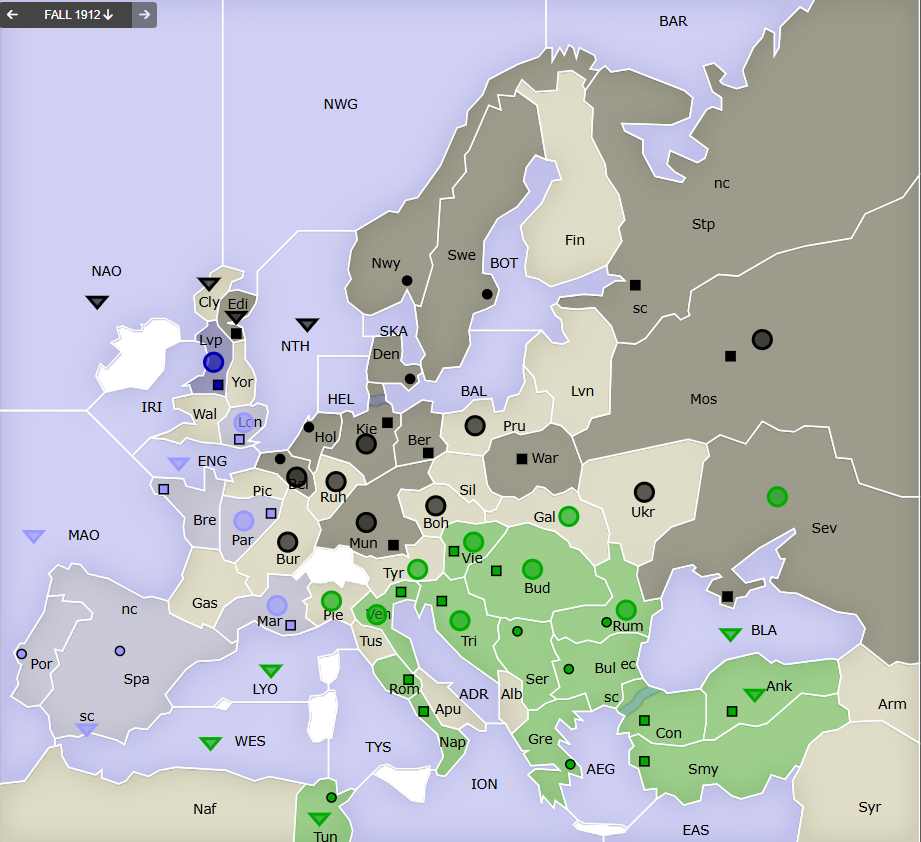Viewport: 921px width, 842px height.
Task: Click the ION sea label
Action: point(484,784)
